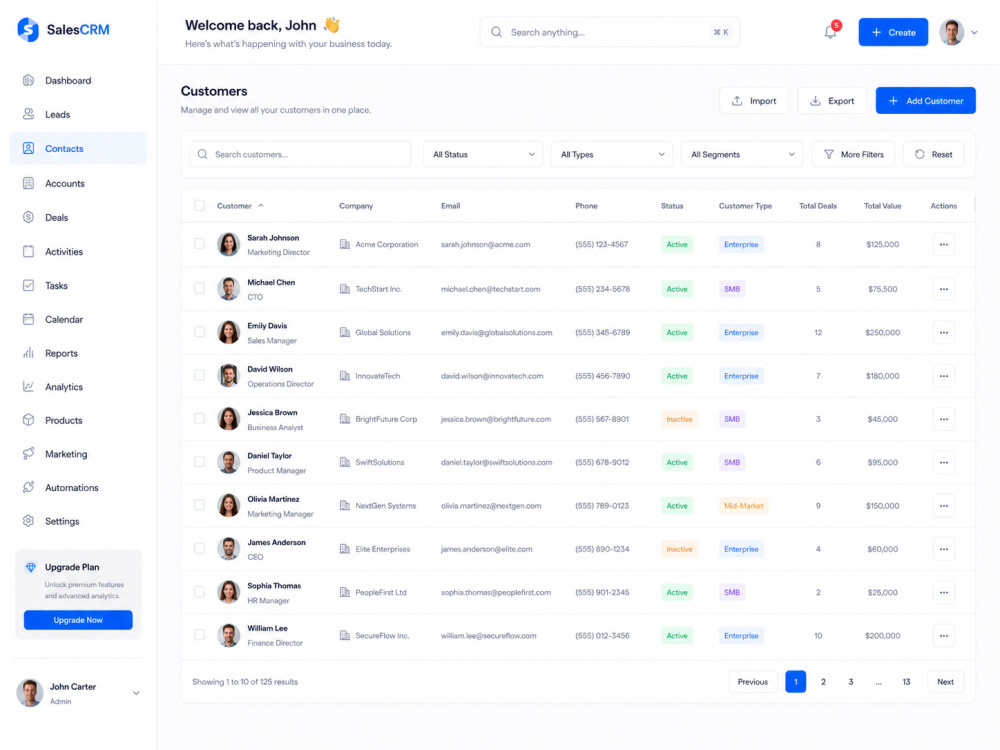Go to Contacts in sidebar

[x=78, y=149]
